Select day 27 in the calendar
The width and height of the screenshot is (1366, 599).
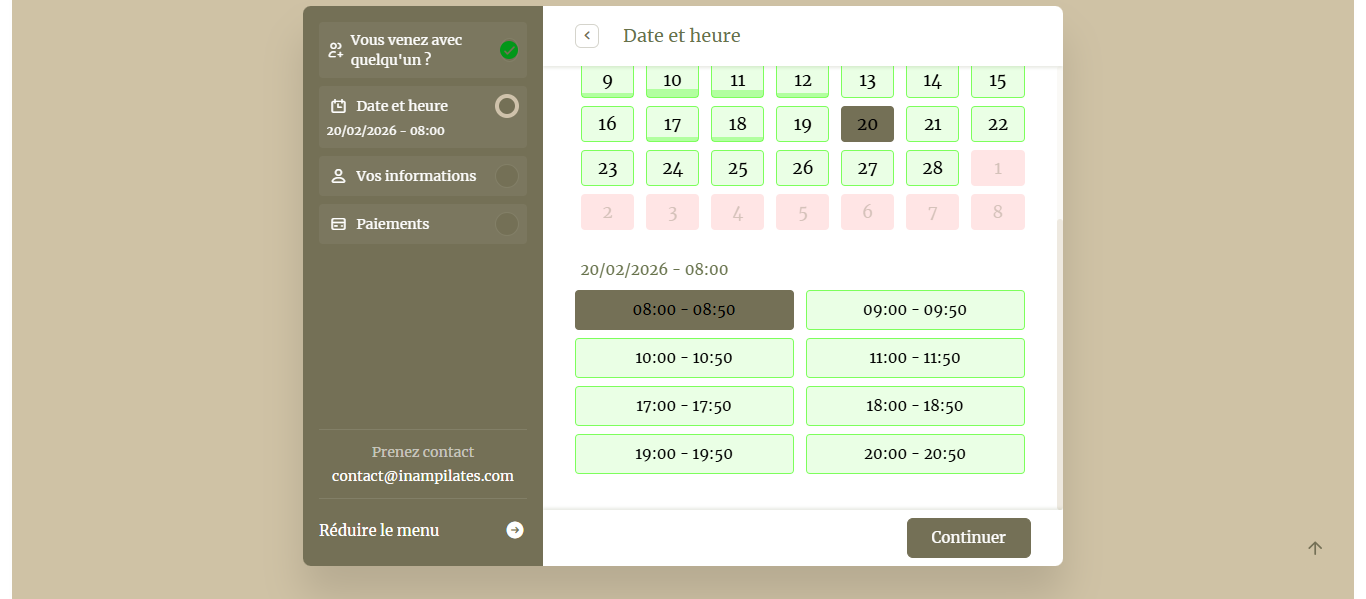coord(867,168)
